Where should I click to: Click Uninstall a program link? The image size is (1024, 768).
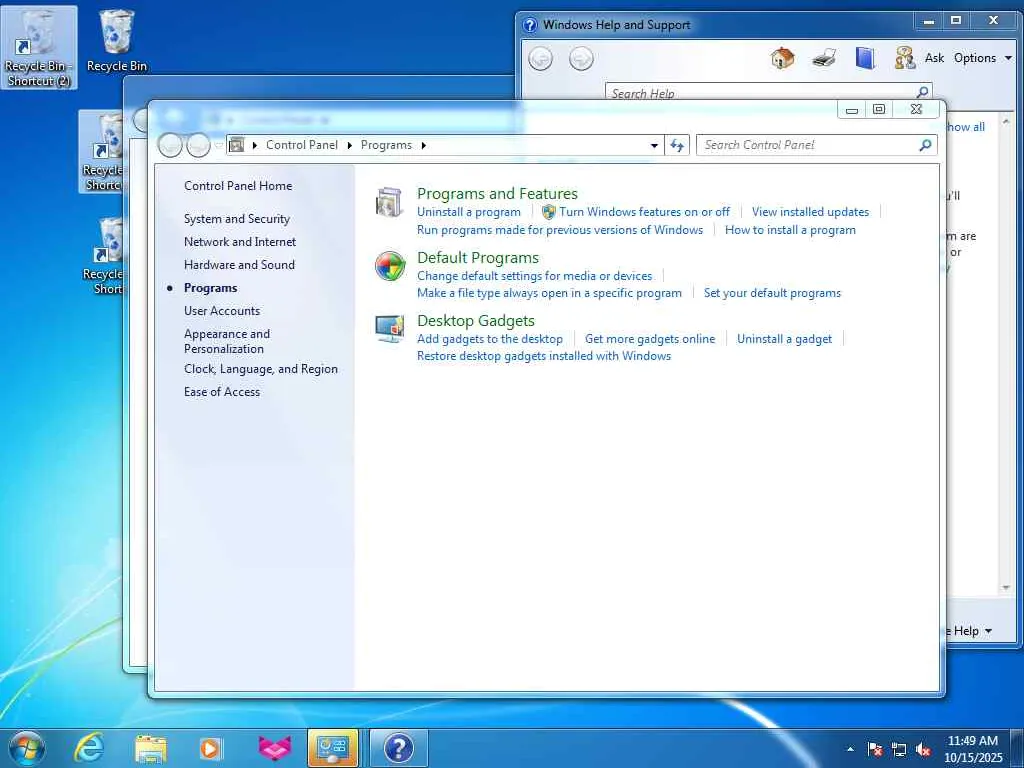468,212
